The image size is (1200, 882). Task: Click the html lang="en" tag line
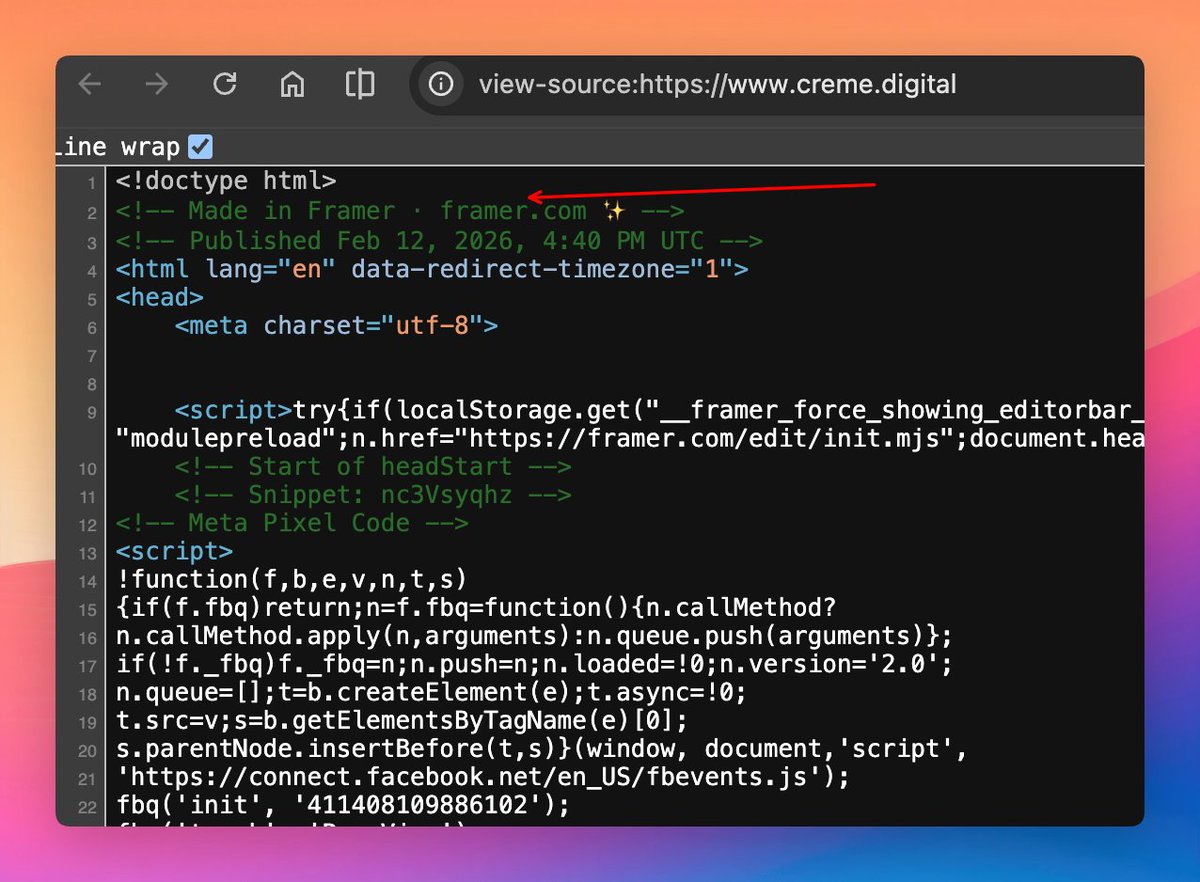[x=432, y=270]
